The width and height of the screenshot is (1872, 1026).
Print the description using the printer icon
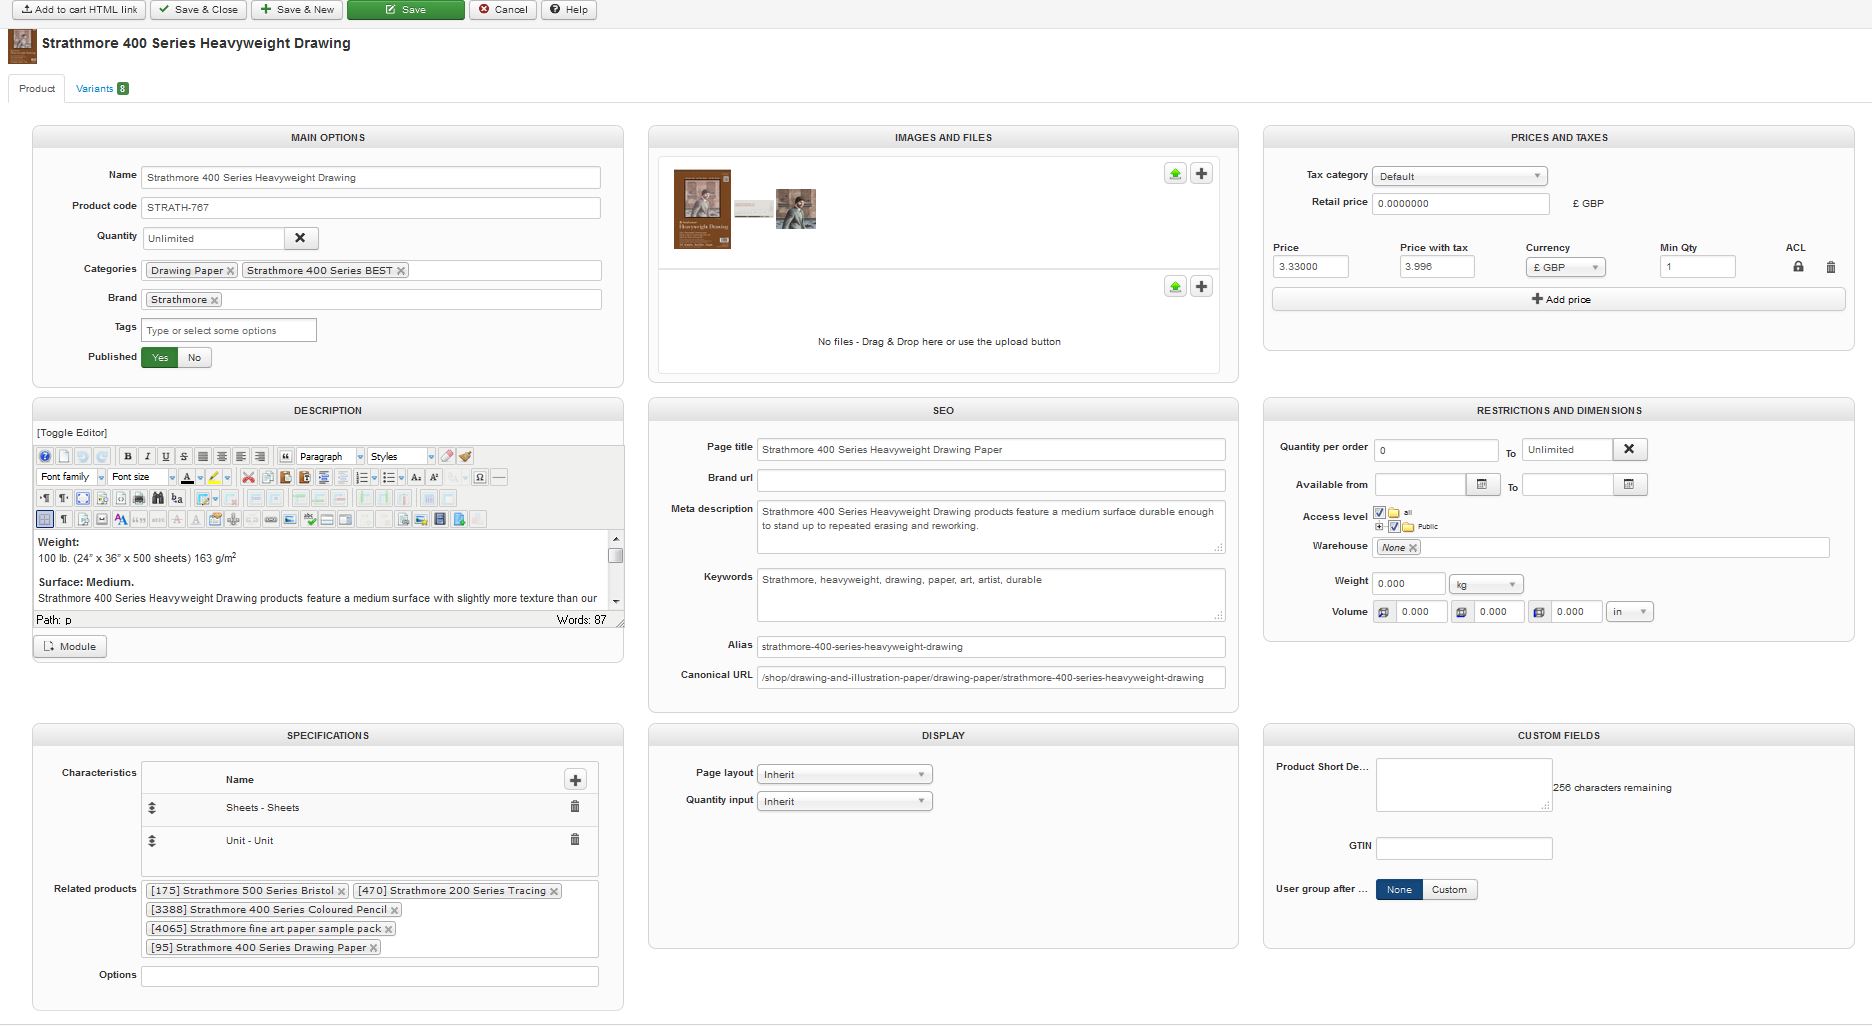tap(139, 498)
